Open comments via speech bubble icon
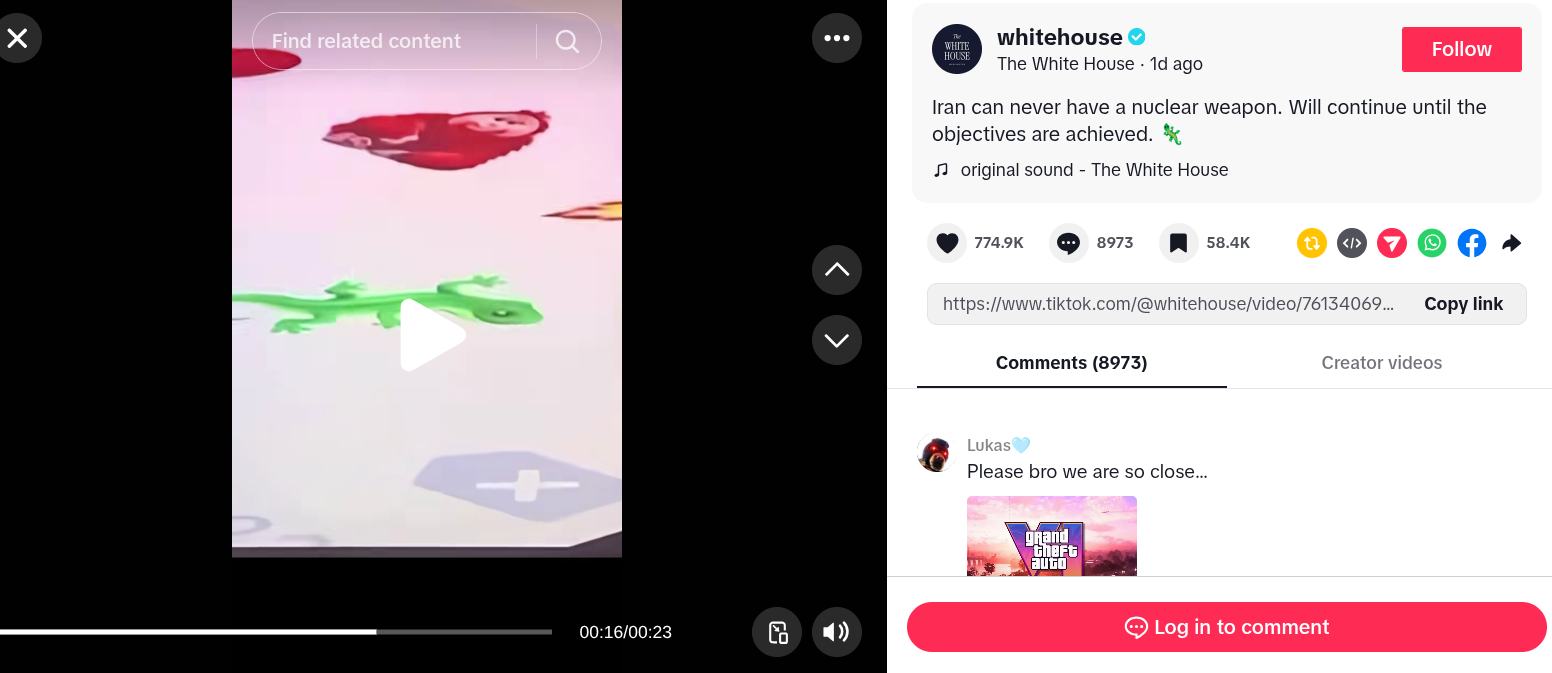This screenshot has height=673, width=1552. [x=1069, y=243]
